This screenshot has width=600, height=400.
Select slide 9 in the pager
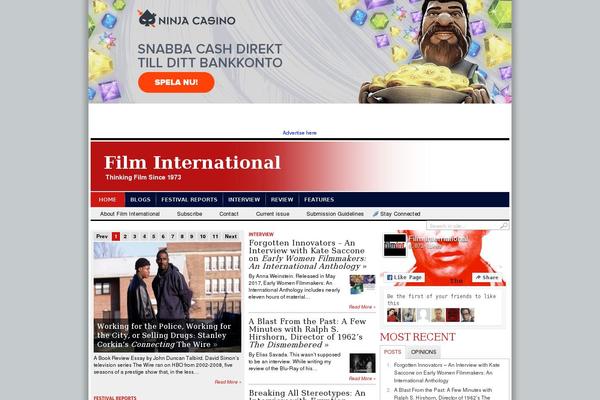tap(192, 236)
